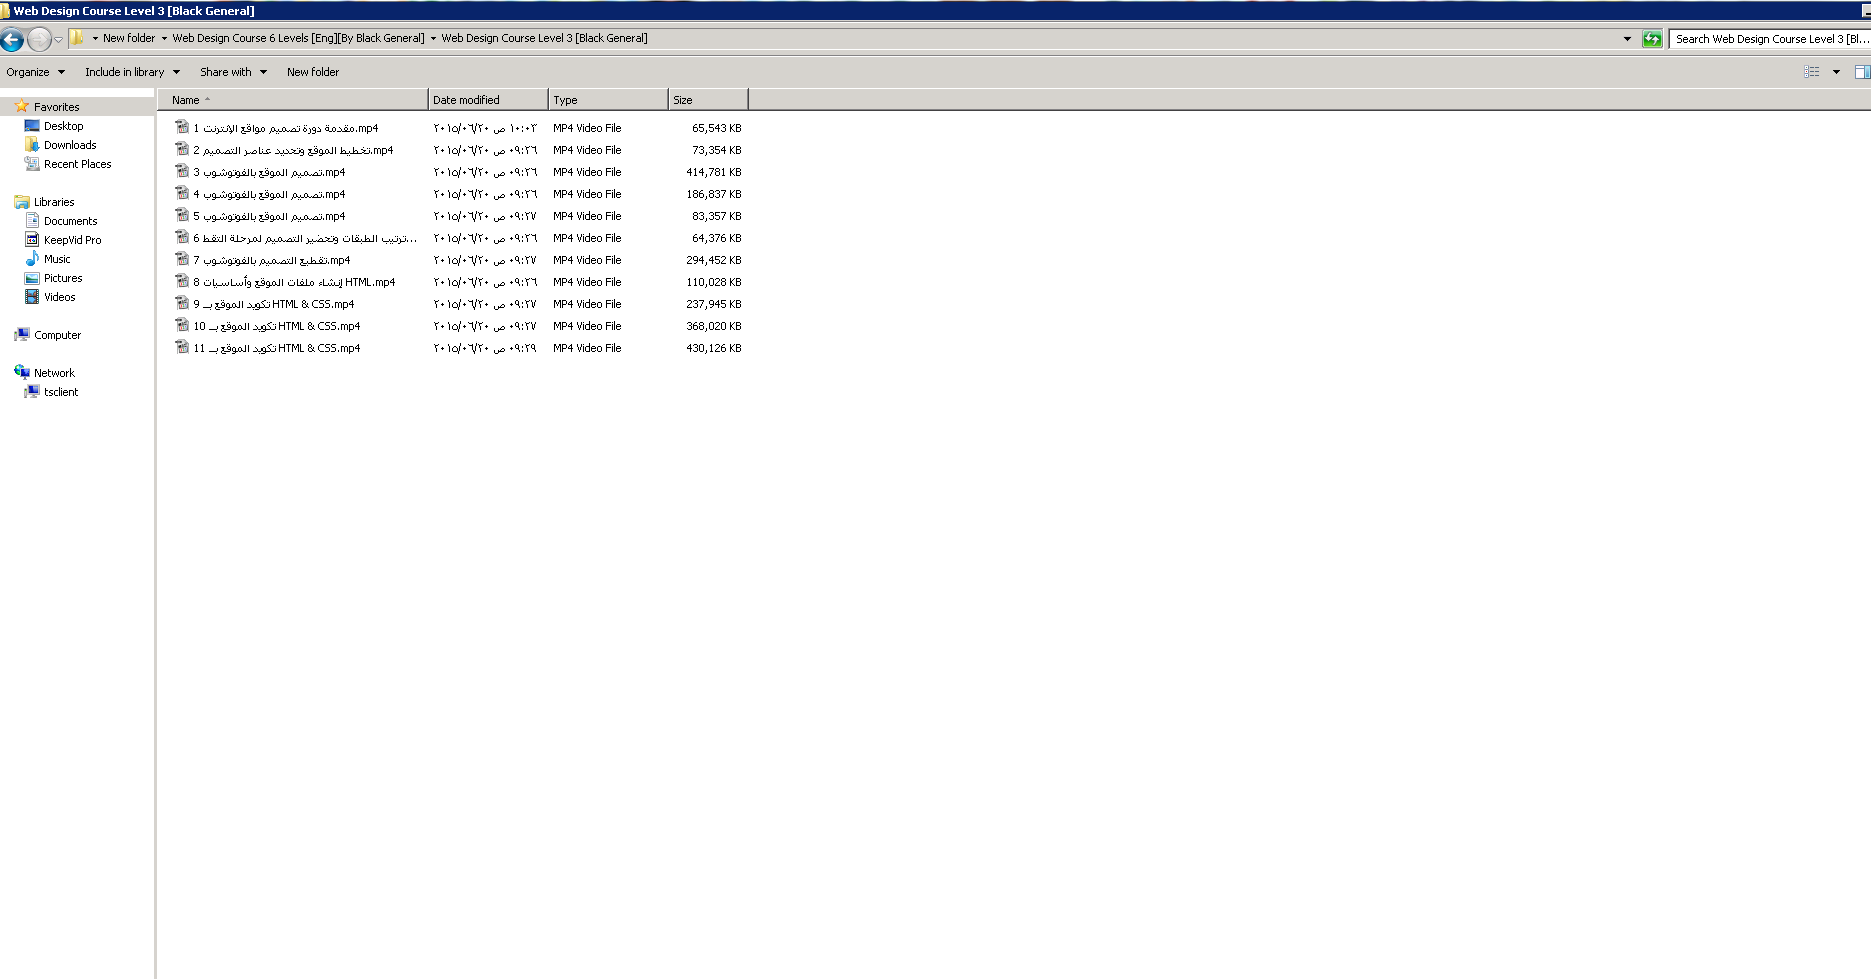
Task: Open the Organize dropdown menu
Action: point(35,72)
